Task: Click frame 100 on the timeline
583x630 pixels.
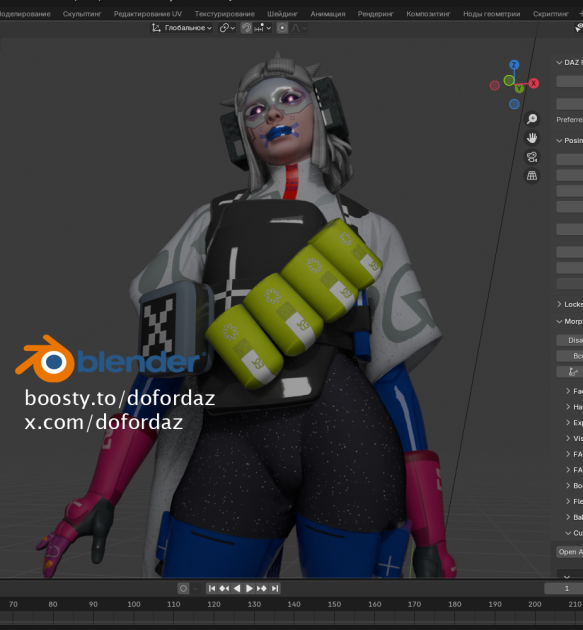Action: pos(134,604)
